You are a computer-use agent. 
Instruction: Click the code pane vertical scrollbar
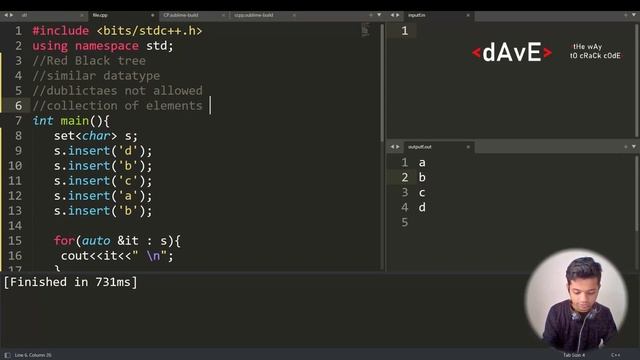pyautogui.click(x=382, y=83)
